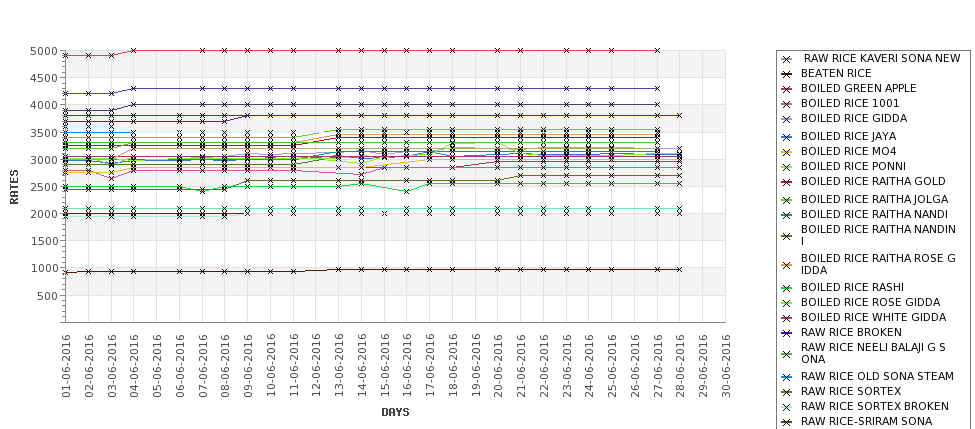Click the 27-06-2016 x-axis date

click(x=657, y=366)
